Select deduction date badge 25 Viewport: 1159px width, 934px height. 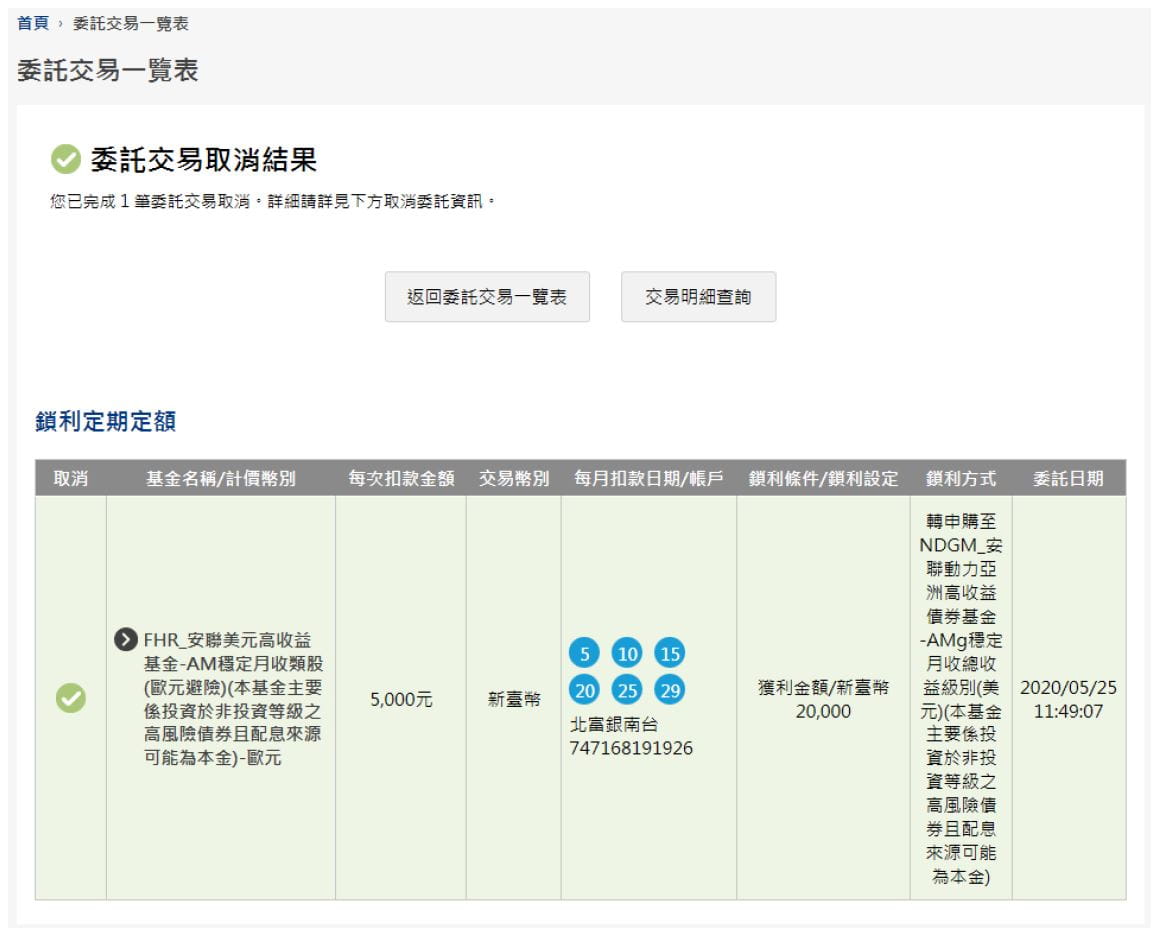tap(627, 690)
